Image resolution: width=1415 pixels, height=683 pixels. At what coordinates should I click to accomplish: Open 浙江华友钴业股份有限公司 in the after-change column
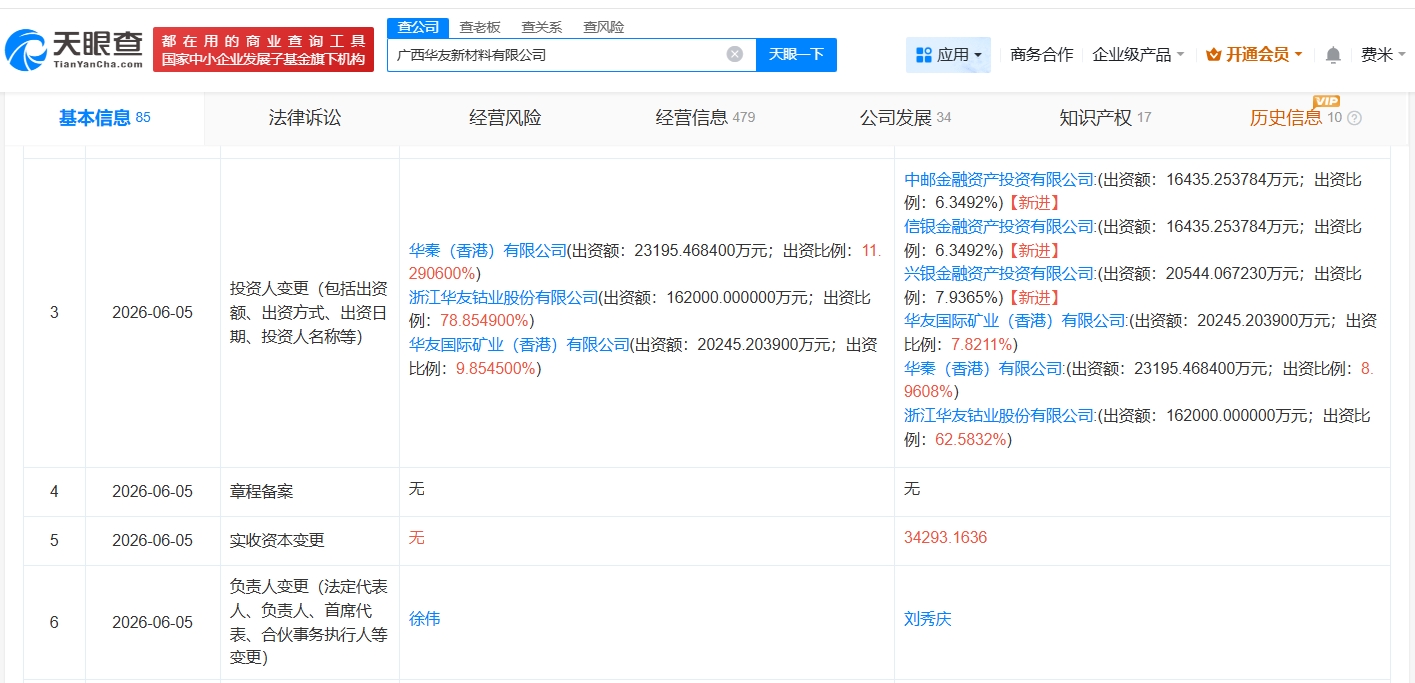(x=1000, y=415)
